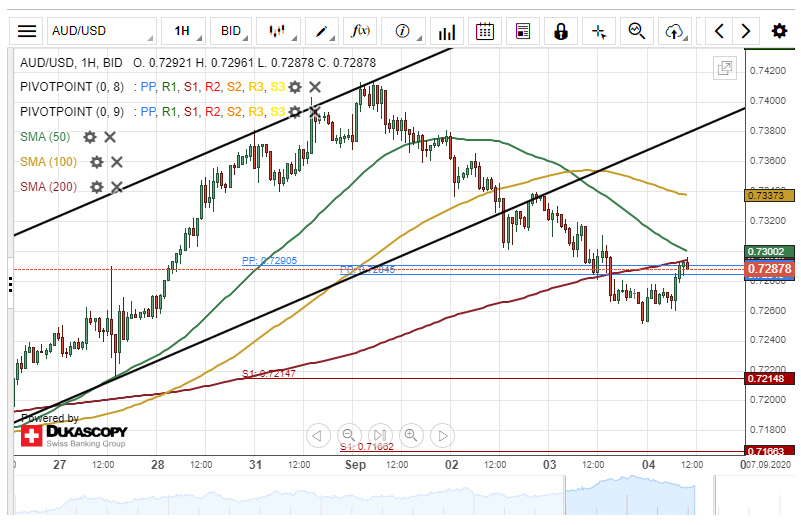Remove the SMA (50) indicator
This screenshot has height=525, width=801.
click(110, 137)
